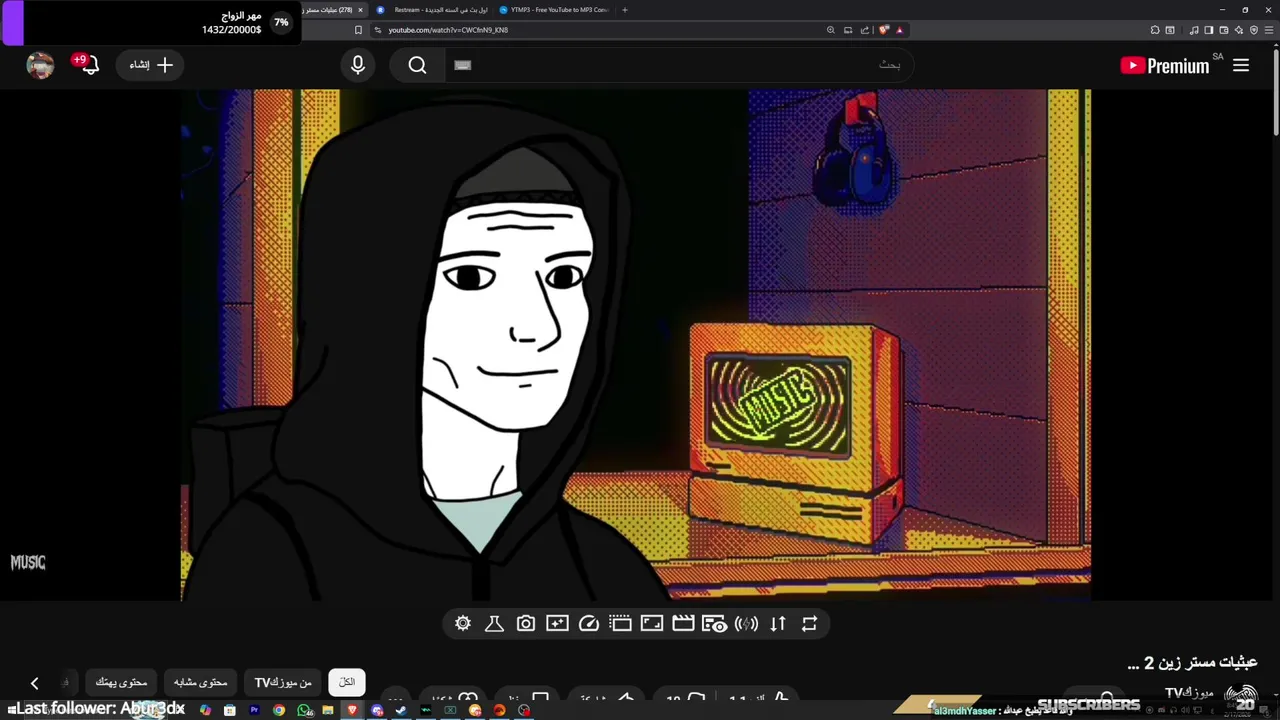1280x720 pixels.
Task: Click the magnifier search button
Action: pos(417,66)
